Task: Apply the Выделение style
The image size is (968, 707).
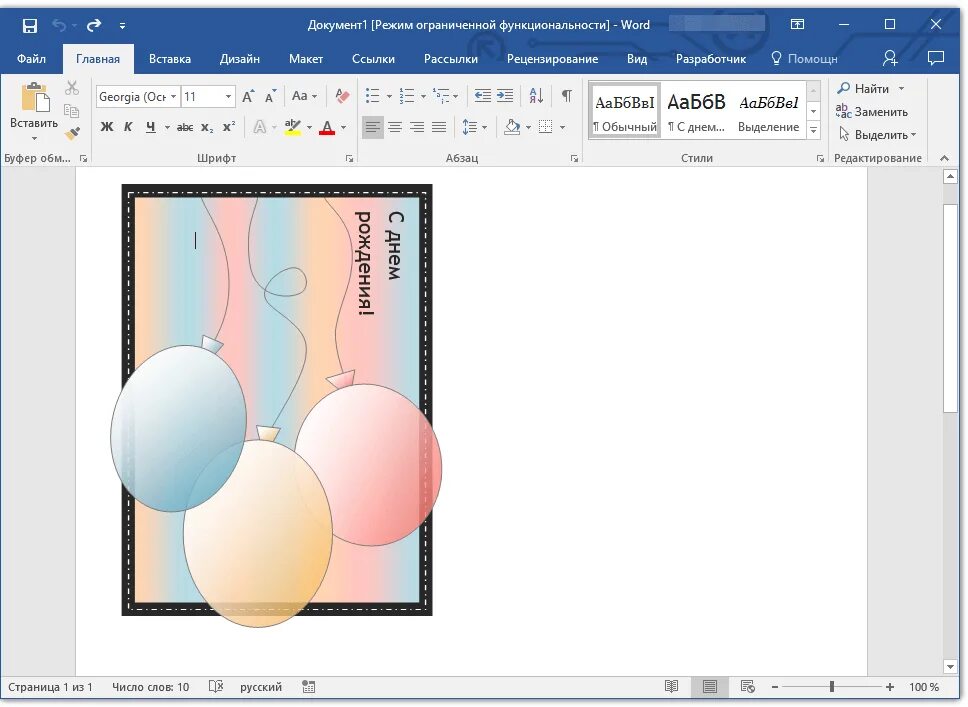Action: pos(769,111)
